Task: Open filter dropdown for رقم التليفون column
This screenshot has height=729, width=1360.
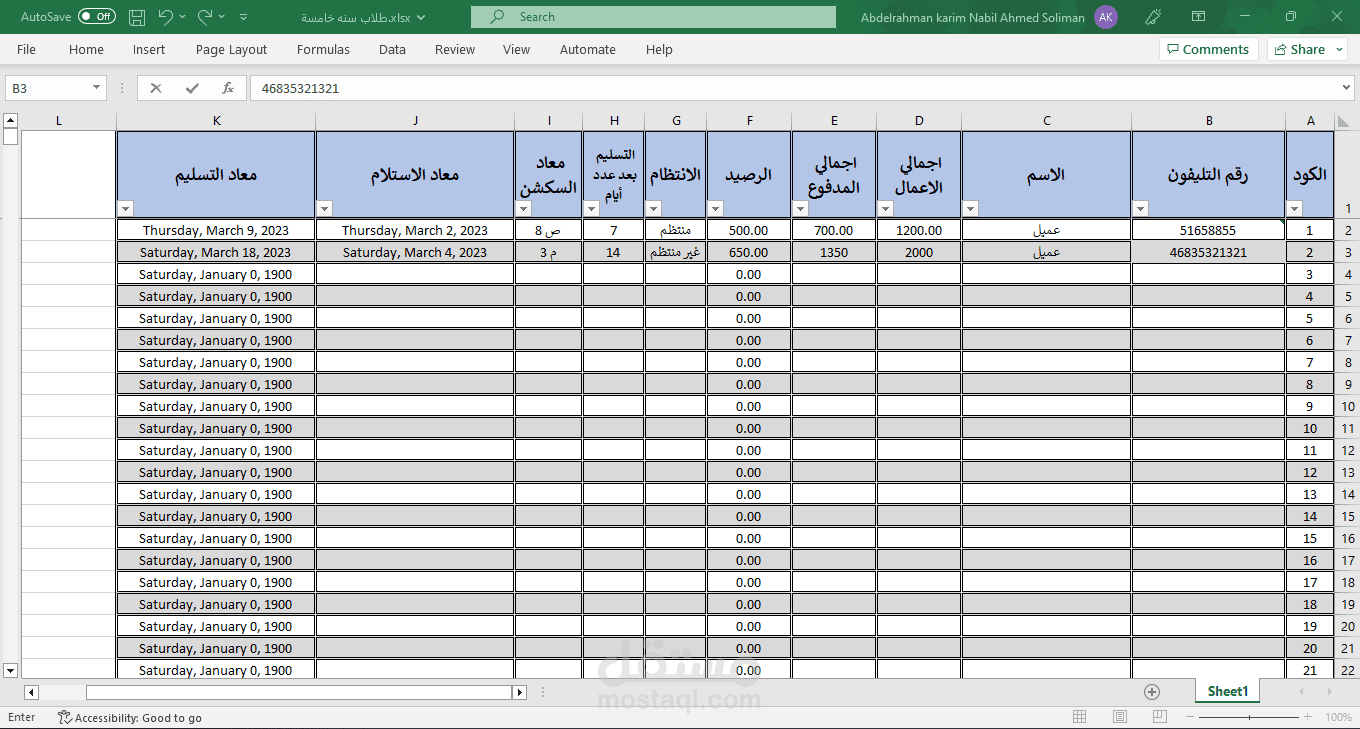Action: tap(1141, 208)
